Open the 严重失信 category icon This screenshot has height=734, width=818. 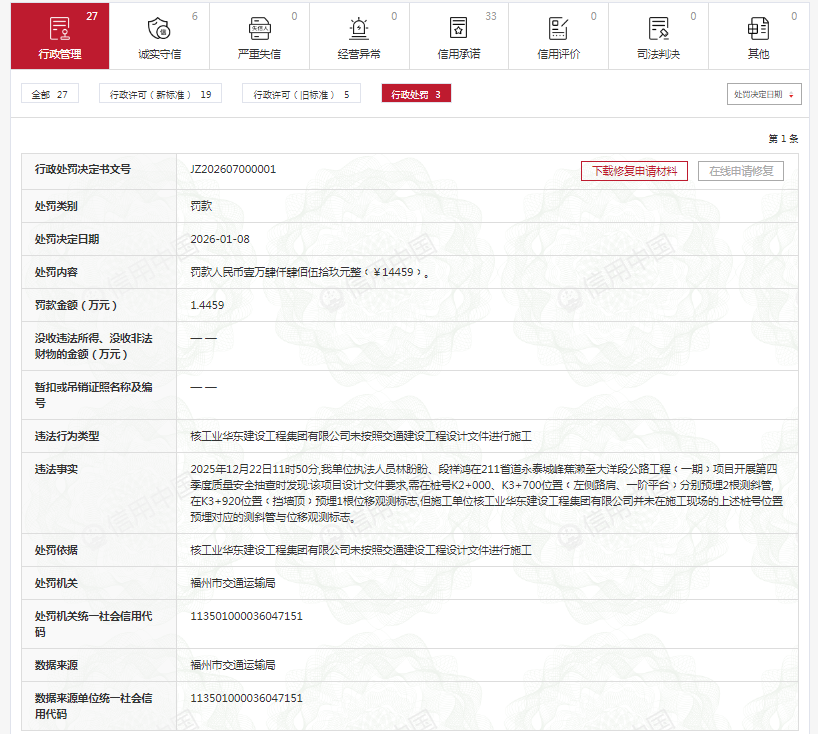coord(259,28)
